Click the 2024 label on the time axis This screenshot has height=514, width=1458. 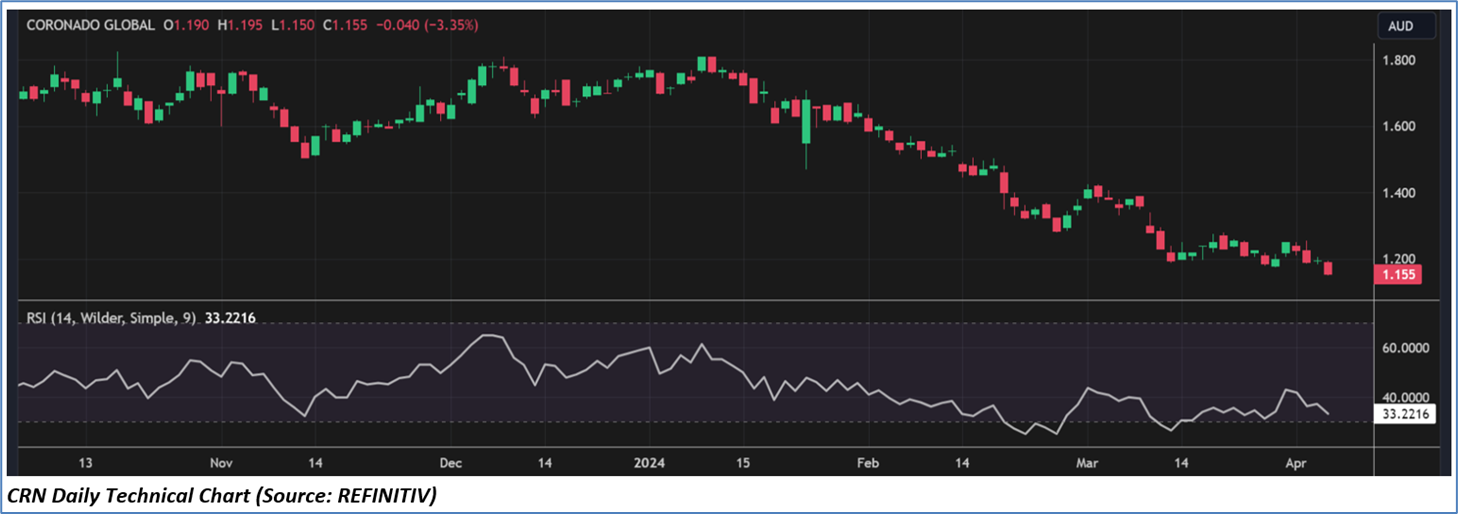pos(648,464)
